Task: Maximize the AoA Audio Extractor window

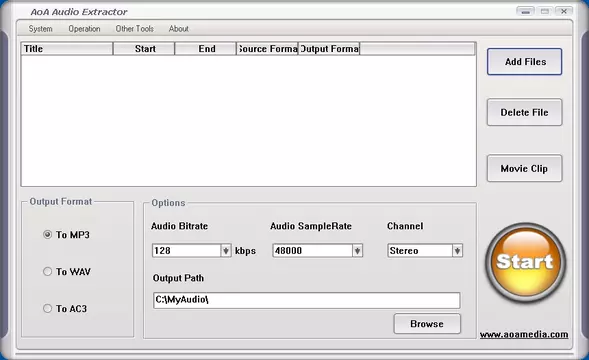Action: 545,12
